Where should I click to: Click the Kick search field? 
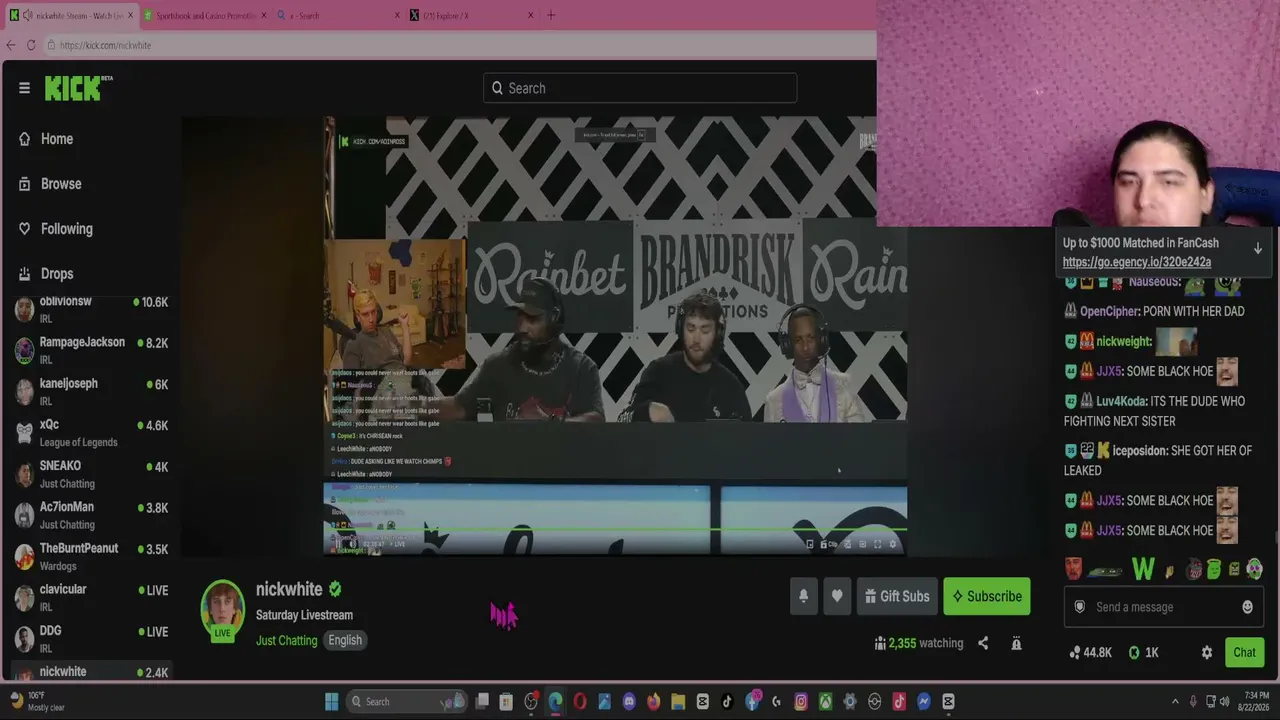640,88
